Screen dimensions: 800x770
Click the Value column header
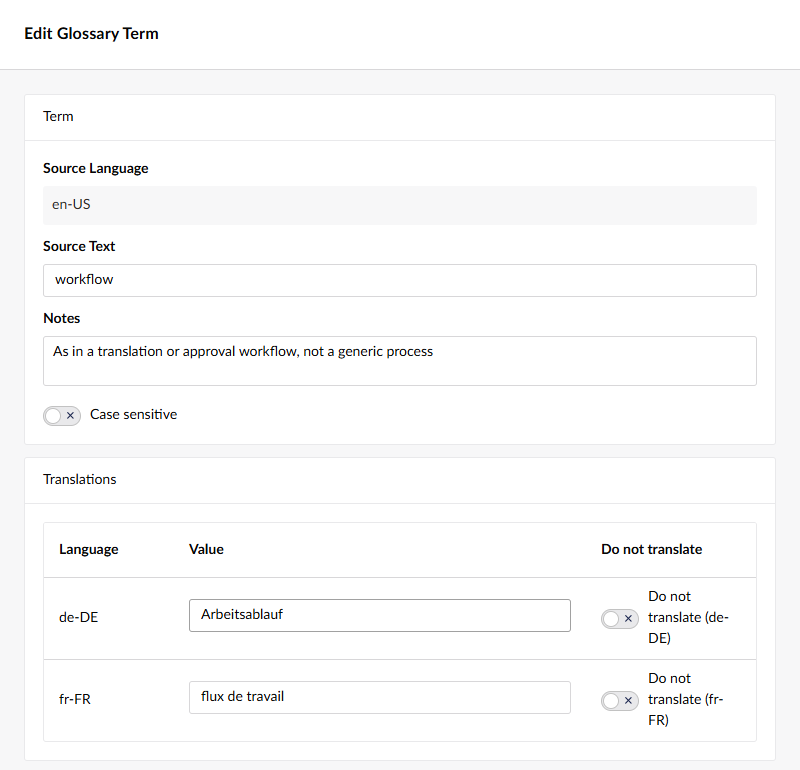tap(206, 549)
